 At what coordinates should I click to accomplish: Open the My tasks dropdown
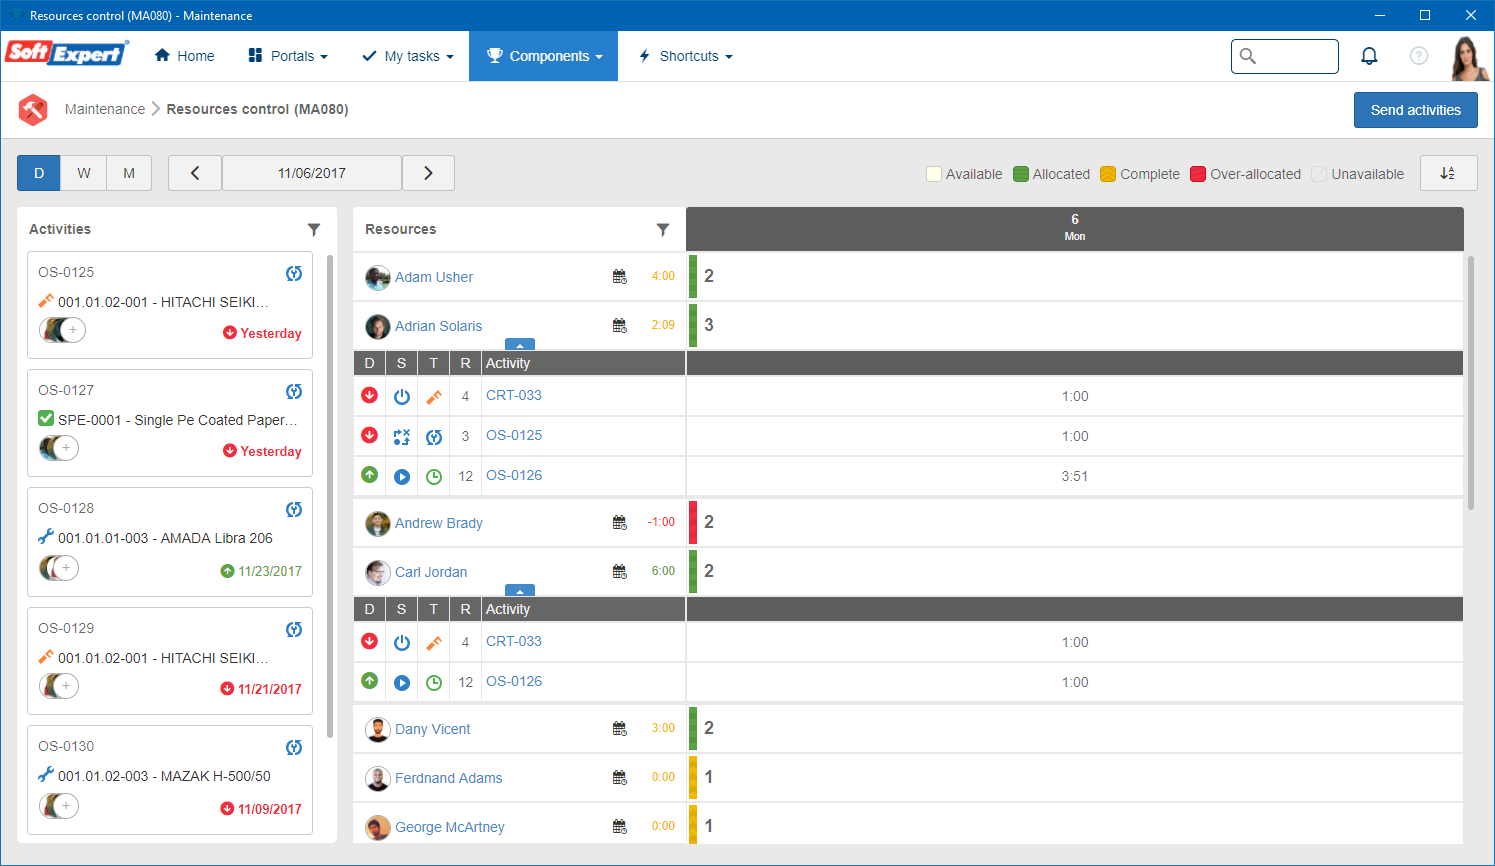[x=408, y=56]
